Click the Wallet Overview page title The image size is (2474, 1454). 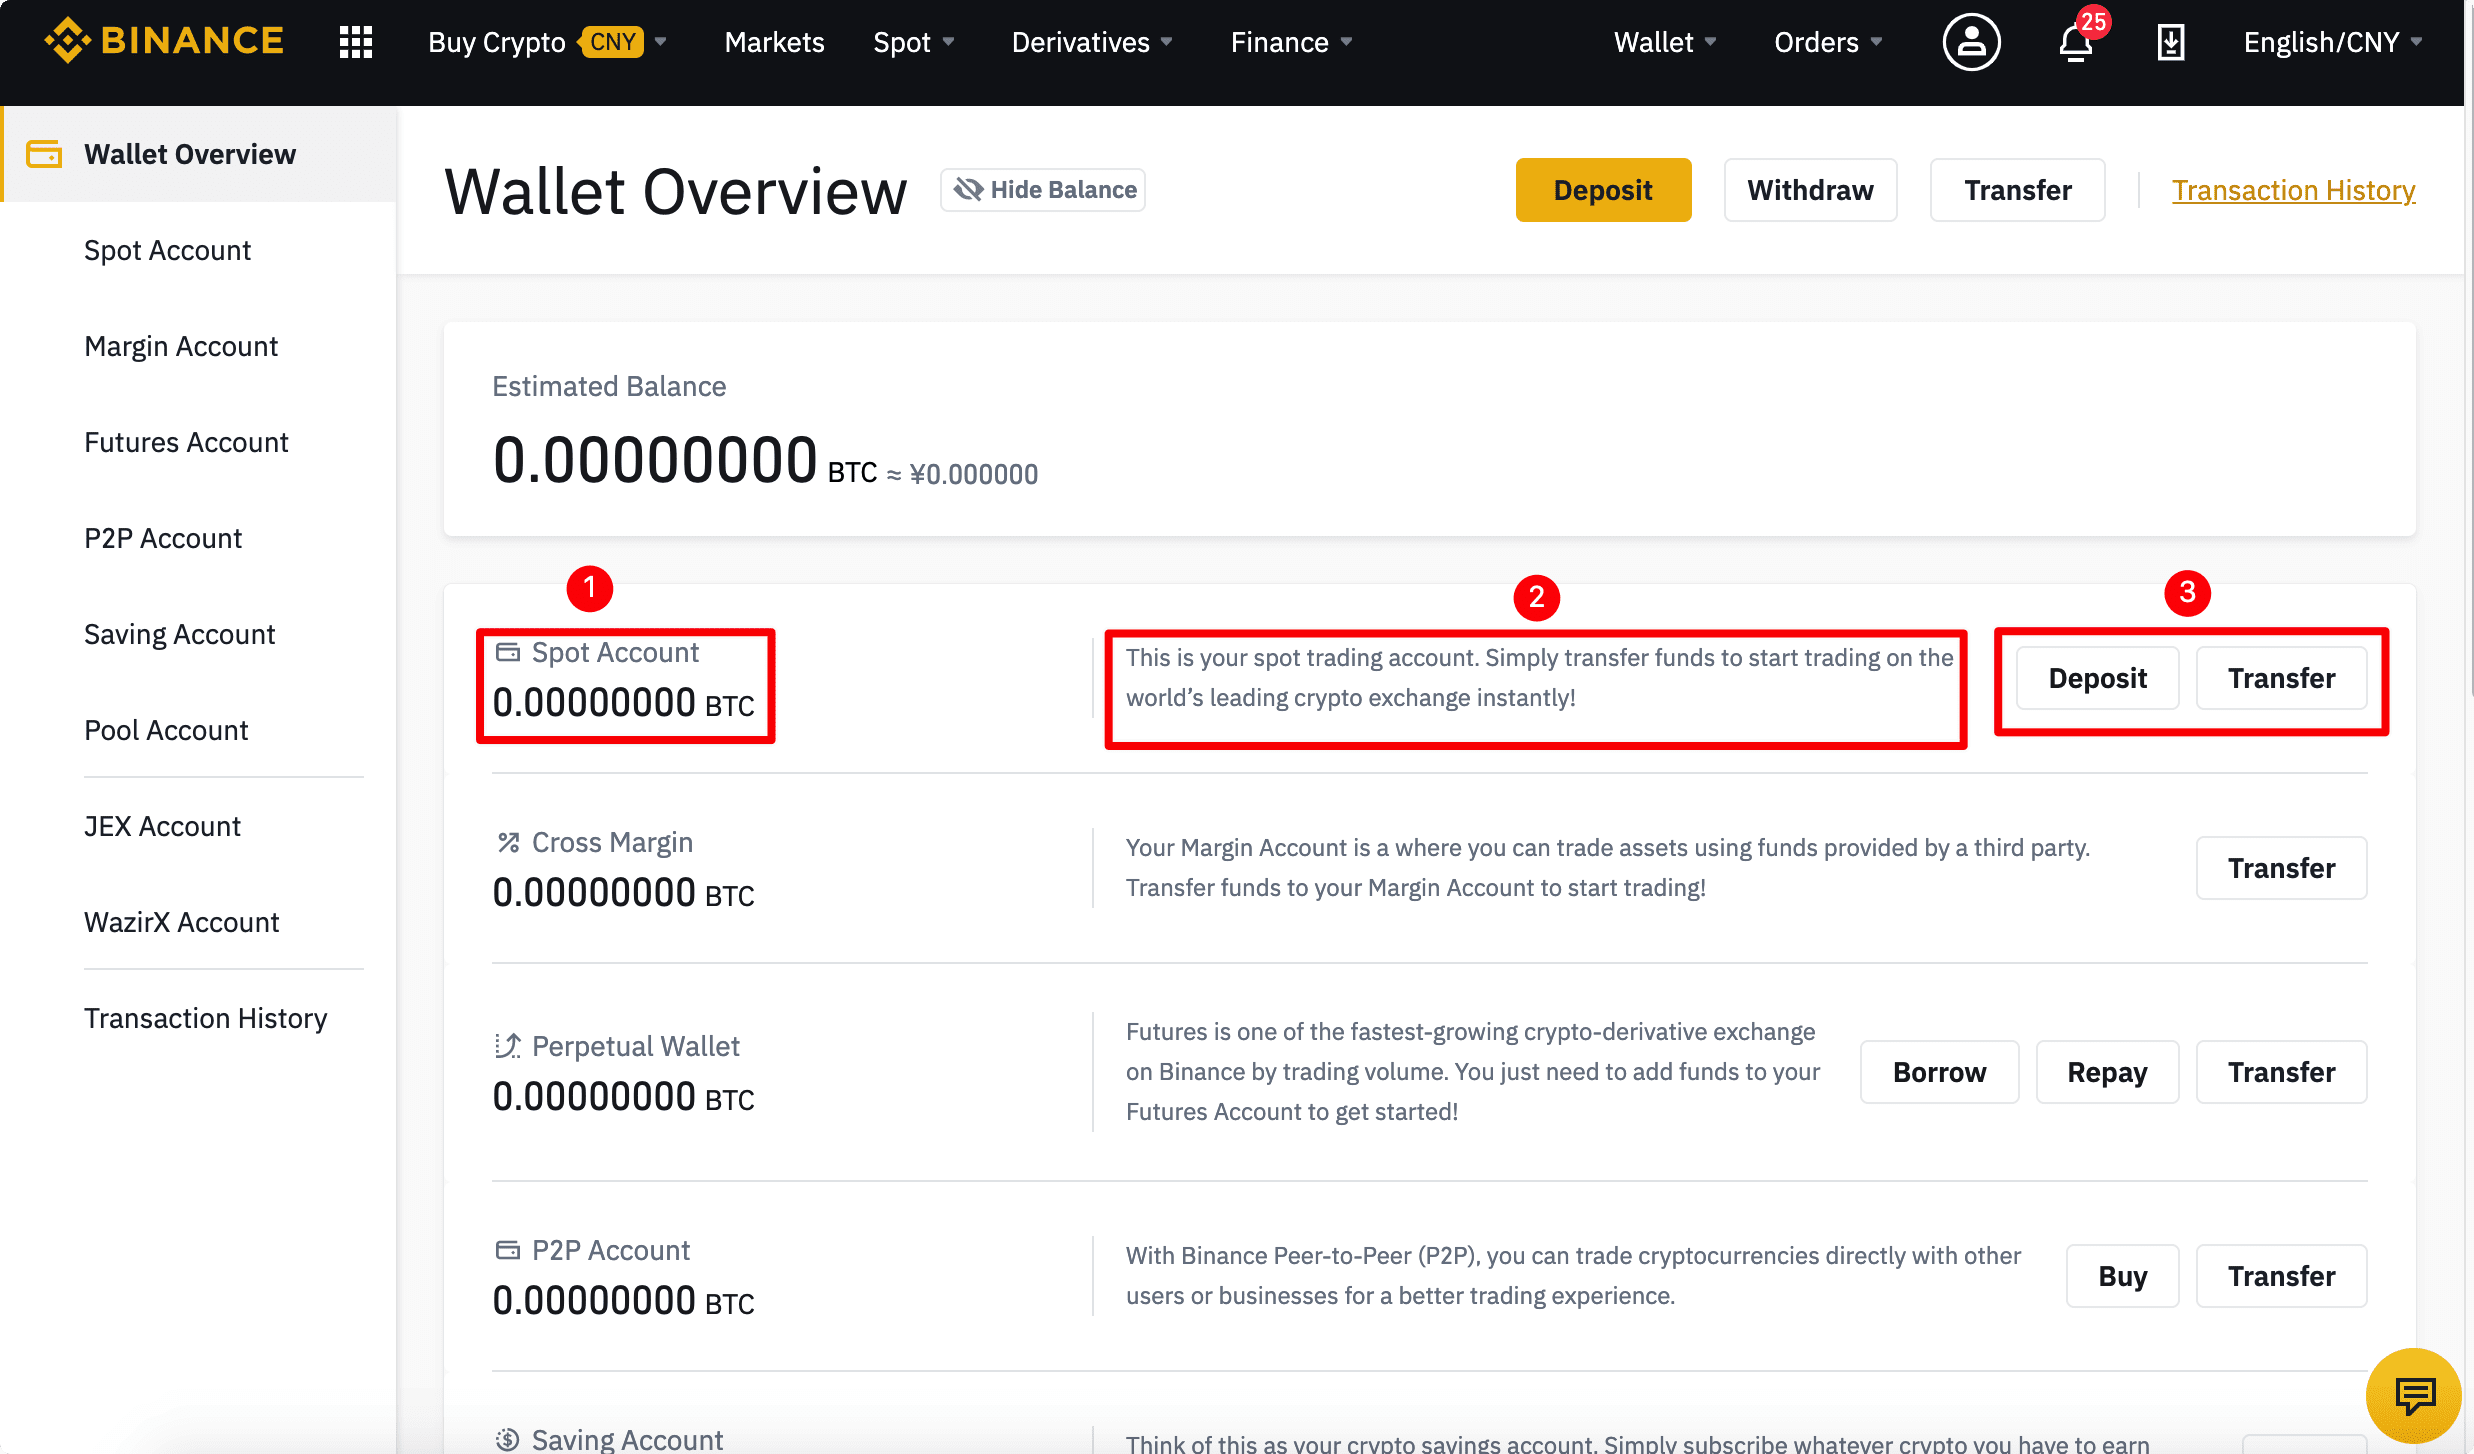click(x=676, y=190)
